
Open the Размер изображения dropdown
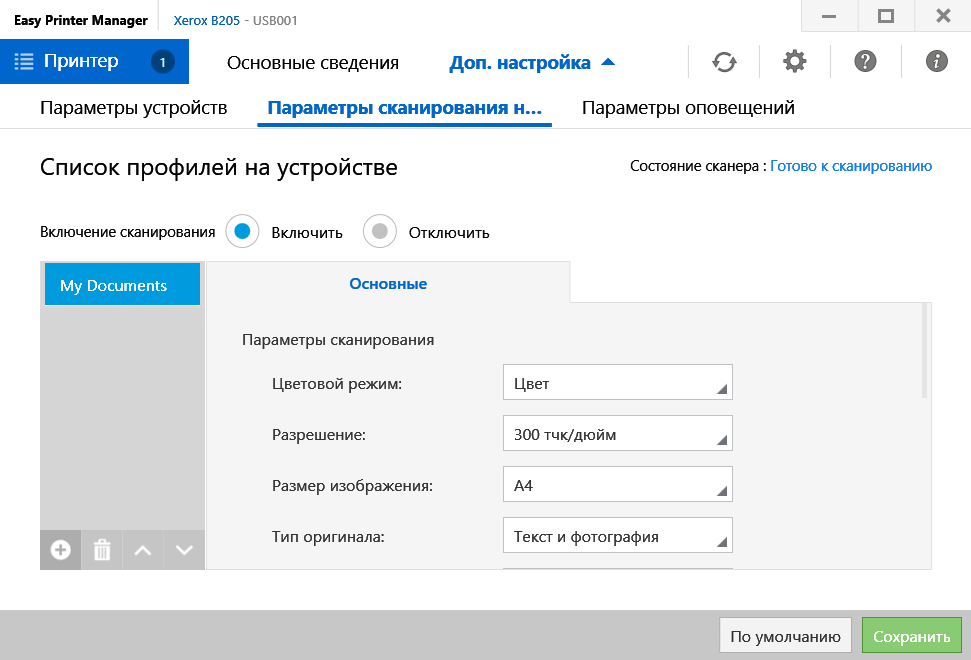point(617,486)
